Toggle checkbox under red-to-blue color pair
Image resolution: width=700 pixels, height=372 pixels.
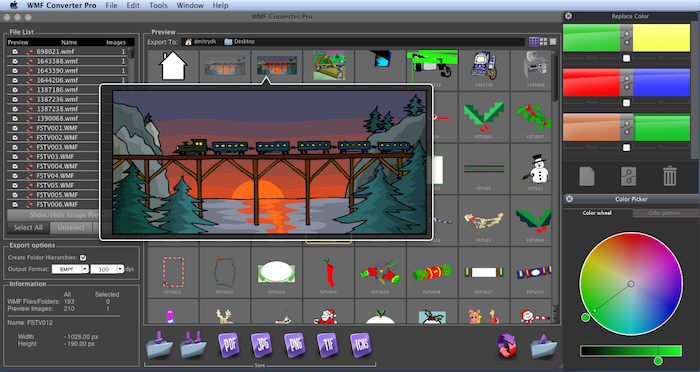click(x=626, y=103)
